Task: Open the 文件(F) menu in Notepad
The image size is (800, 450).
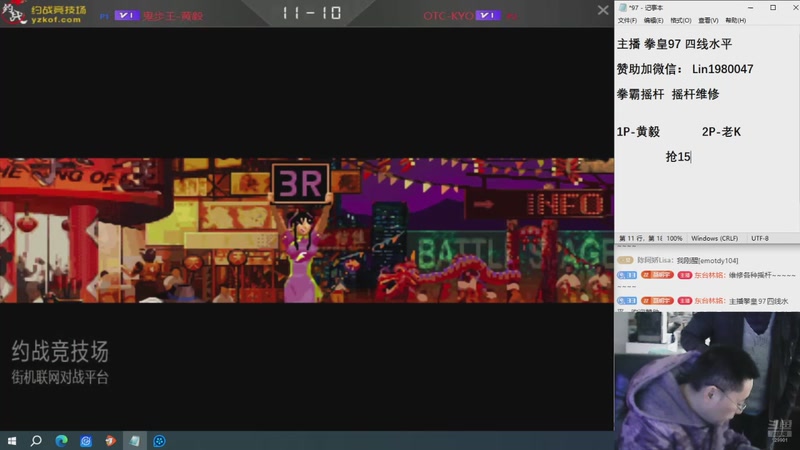Action: point(627,20)
